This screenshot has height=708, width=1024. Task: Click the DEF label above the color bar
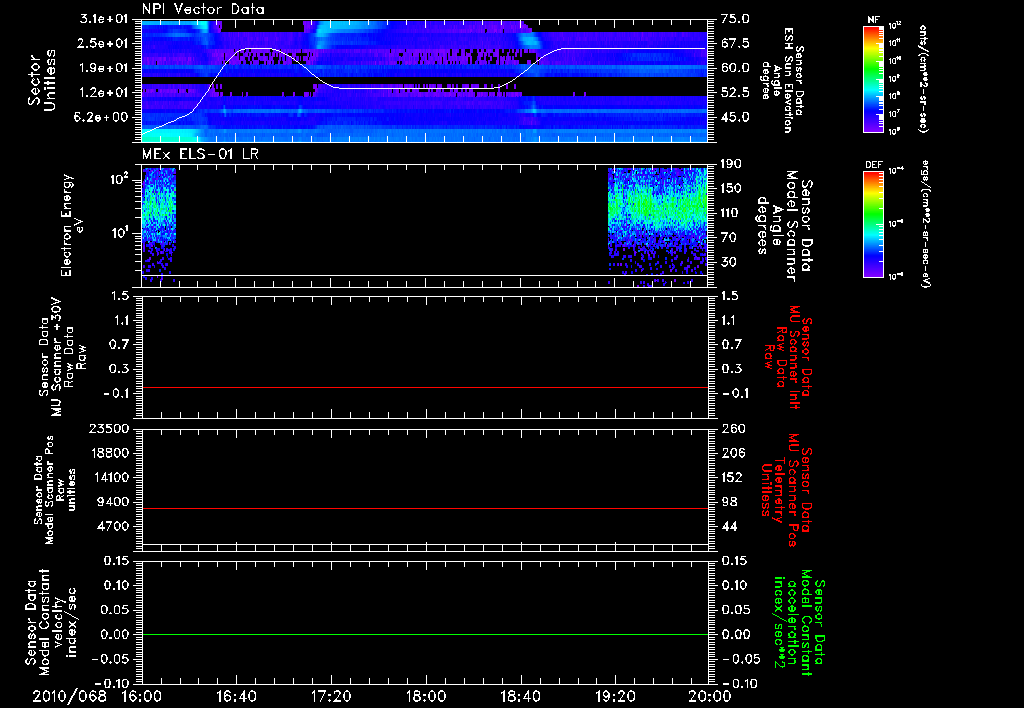(874, 165)
